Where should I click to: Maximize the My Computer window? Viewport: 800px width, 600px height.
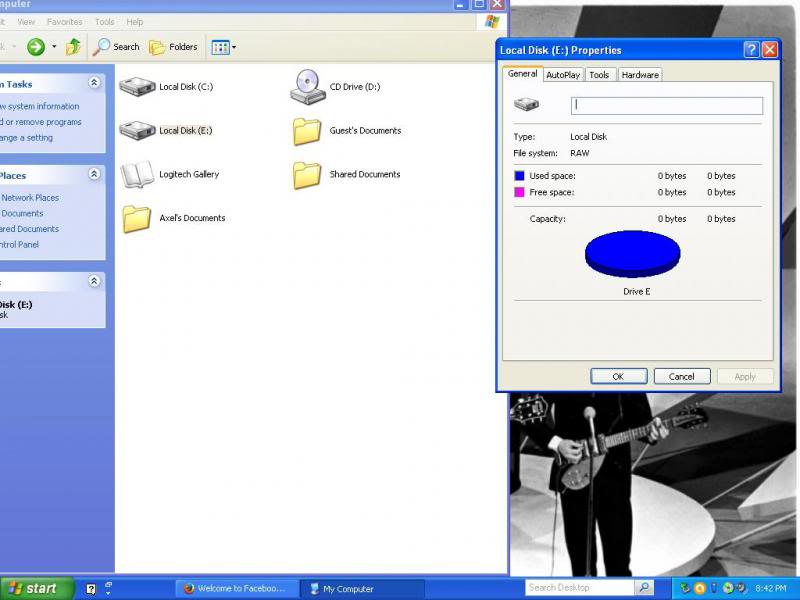coord(479,4)
